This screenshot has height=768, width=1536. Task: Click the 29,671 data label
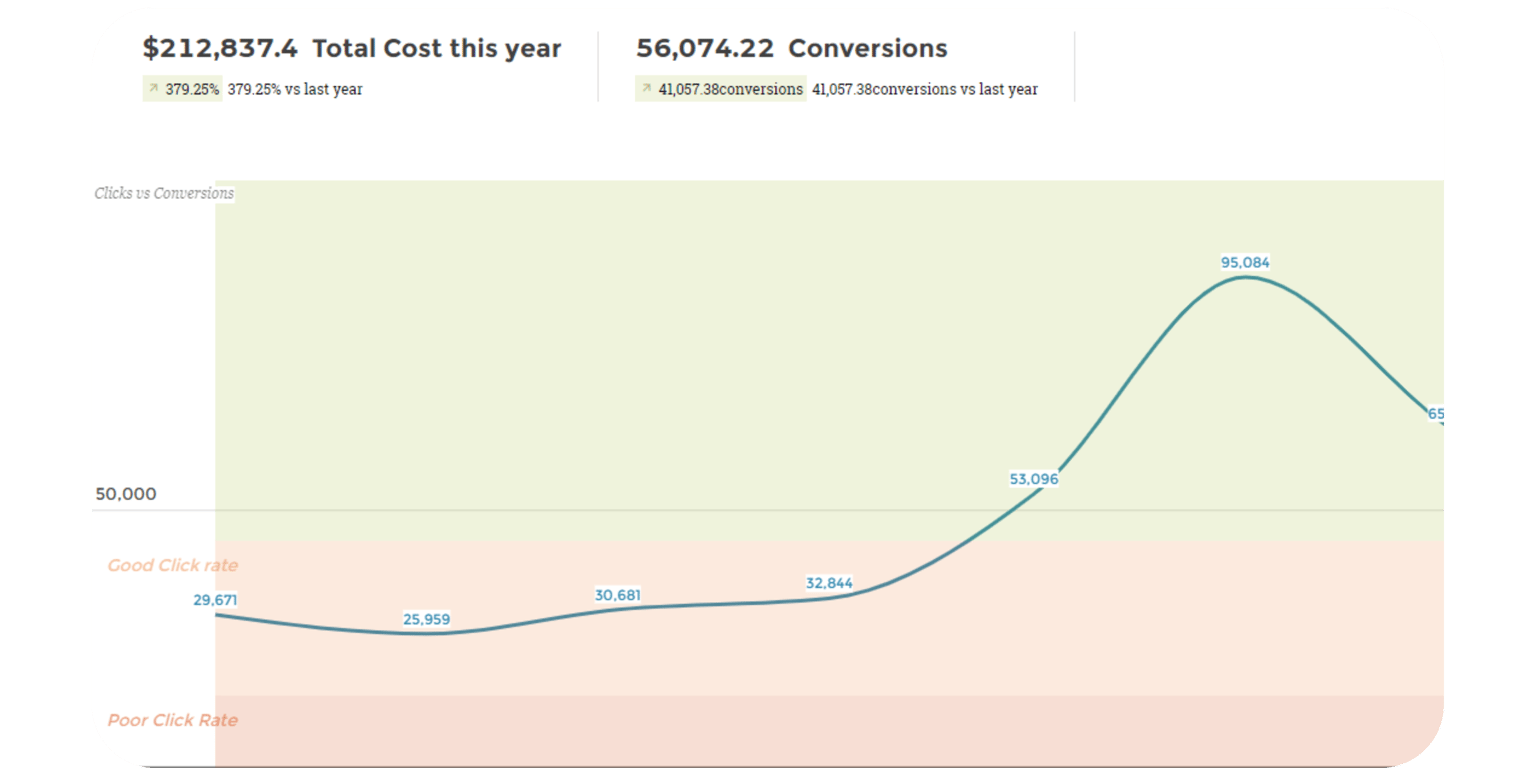click(x=215, y=600)
